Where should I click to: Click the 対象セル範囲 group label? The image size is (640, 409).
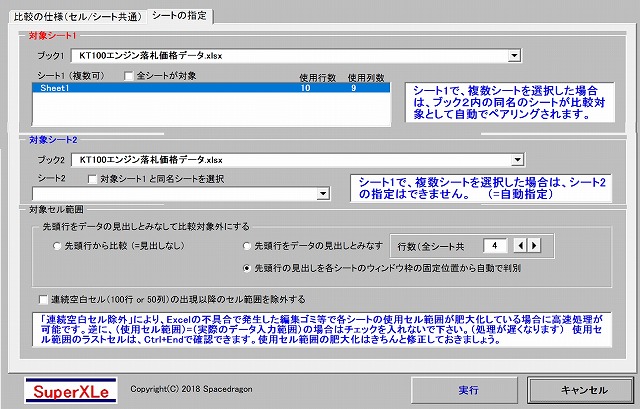pyautogui.click(x=56, y=210)
